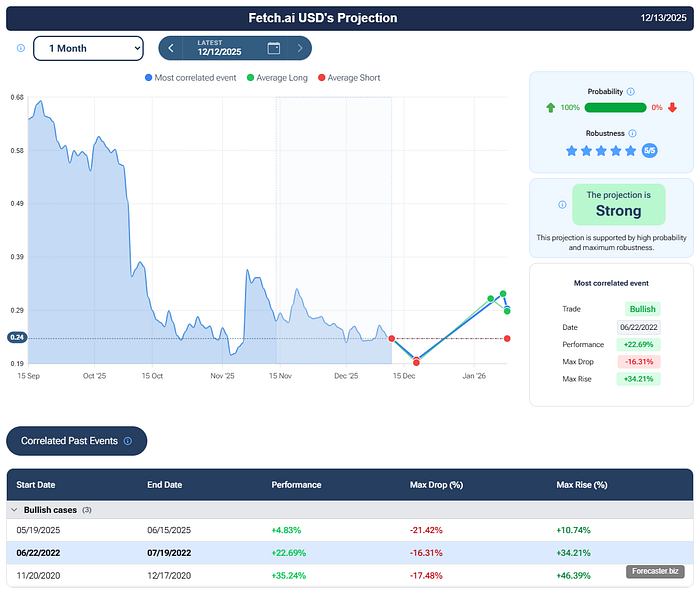Click the +46.39% max rise cell
Screen dimensions: 700x594
(x=573, y=576)
